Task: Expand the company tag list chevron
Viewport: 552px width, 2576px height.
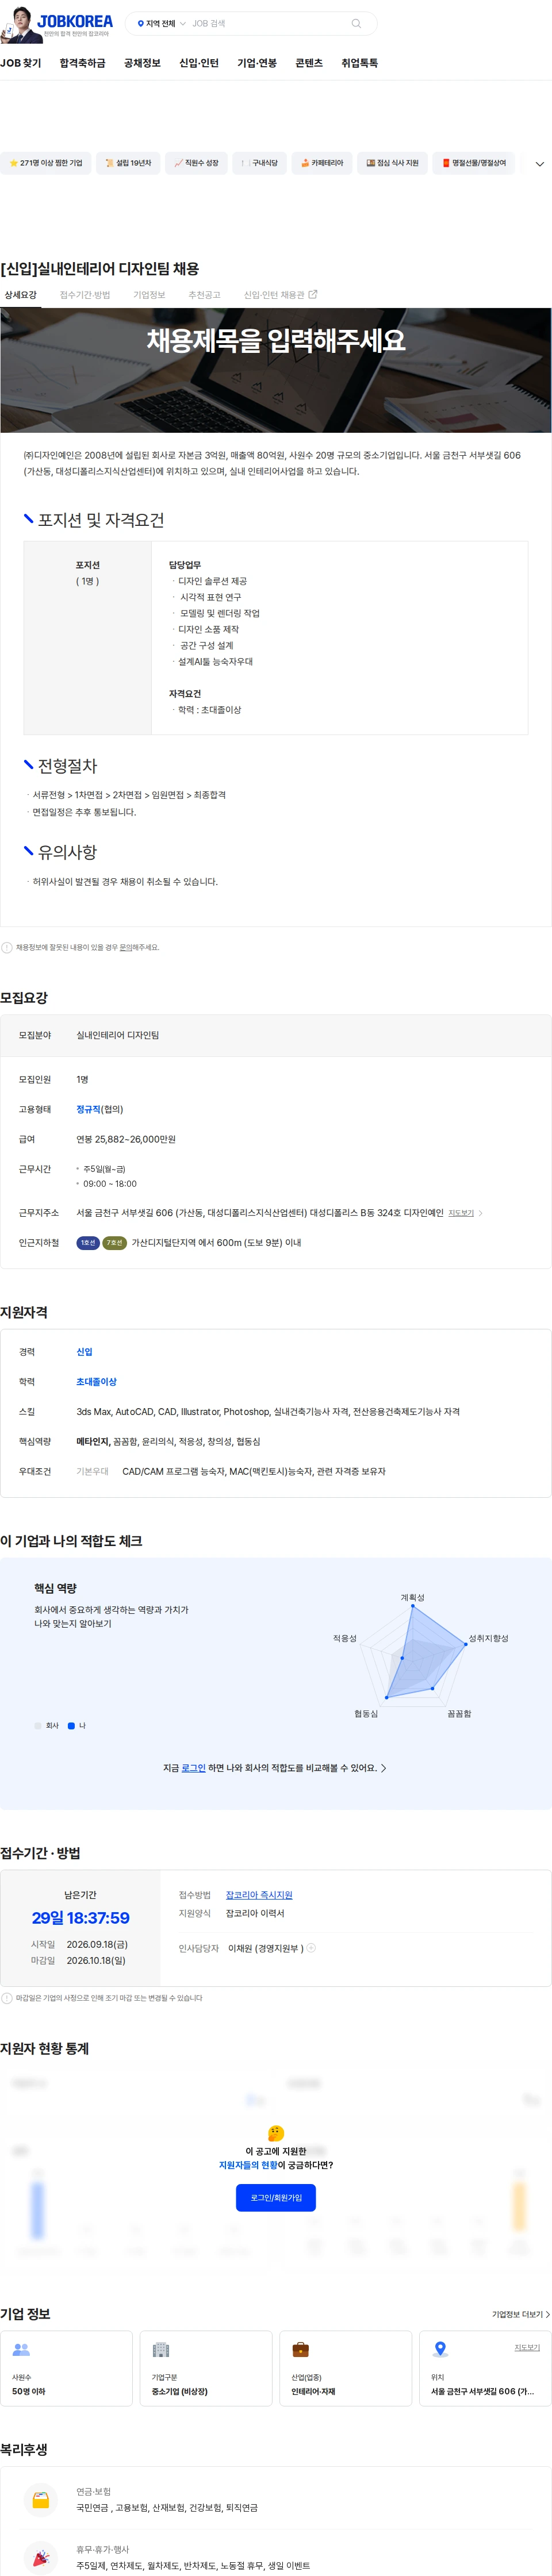Action: 540,164
